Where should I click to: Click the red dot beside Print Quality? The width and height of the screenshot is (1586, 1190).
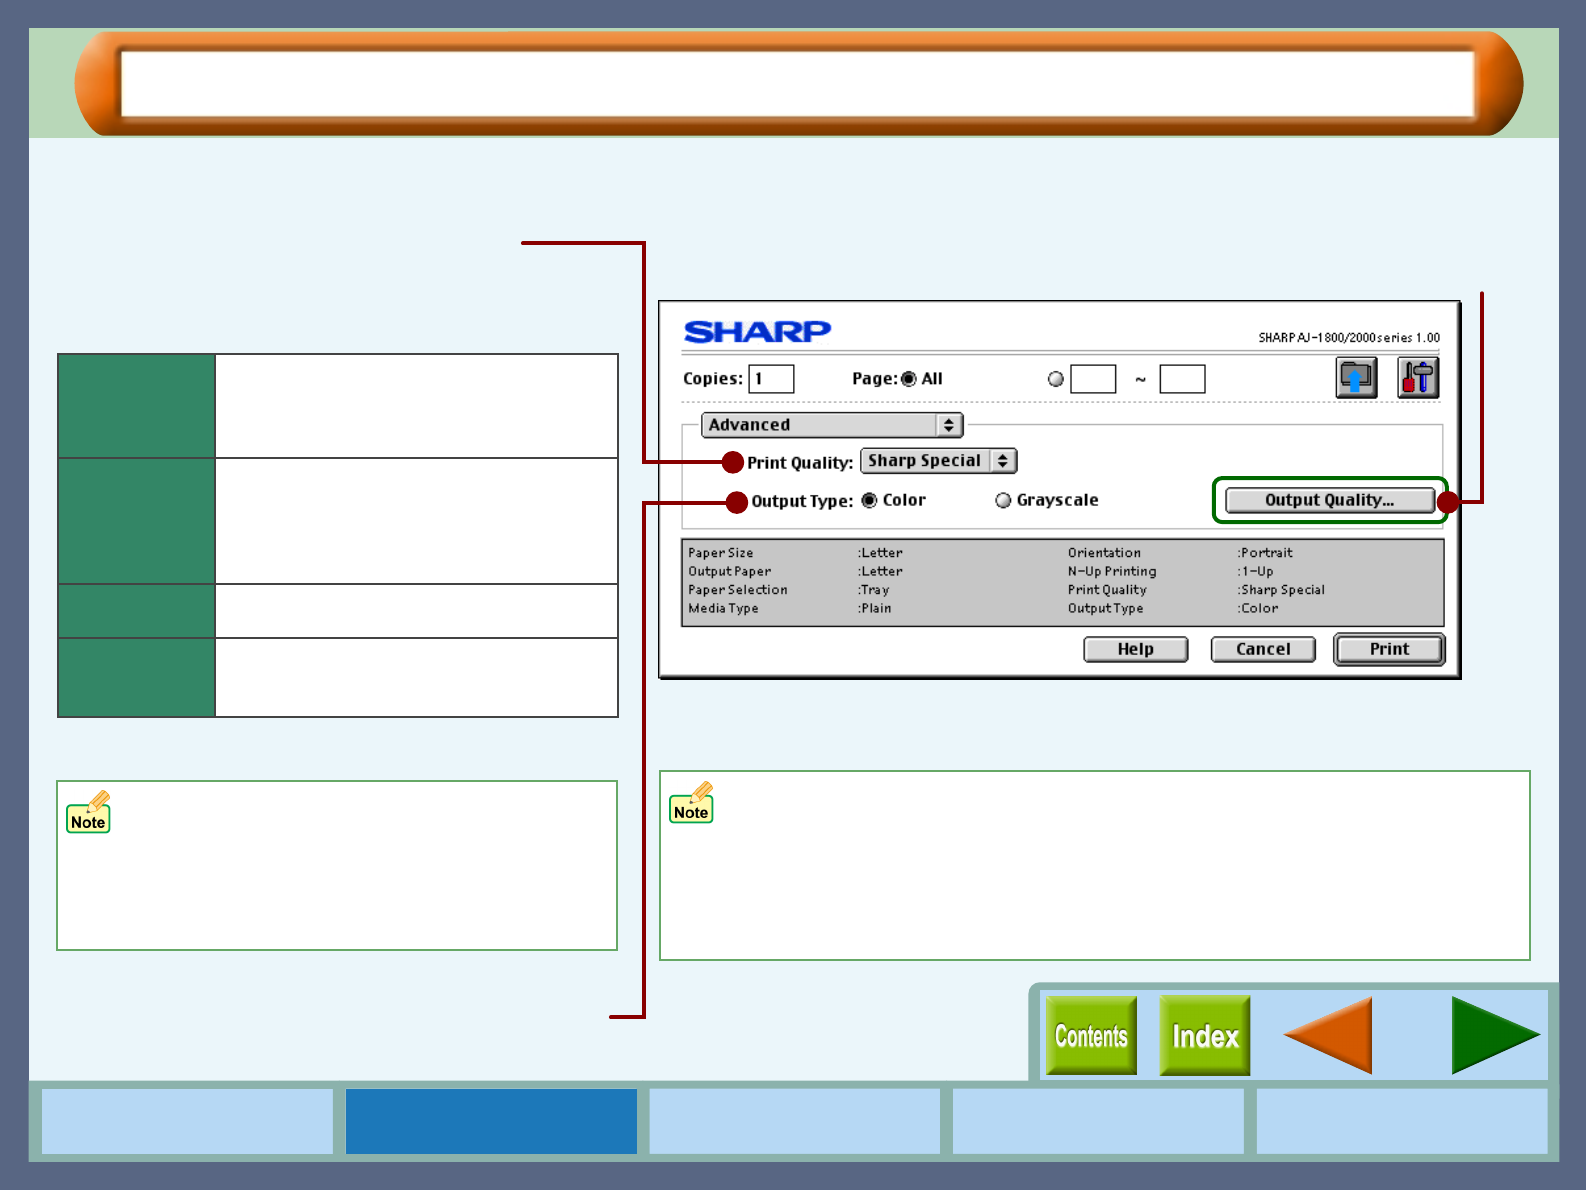733,462
